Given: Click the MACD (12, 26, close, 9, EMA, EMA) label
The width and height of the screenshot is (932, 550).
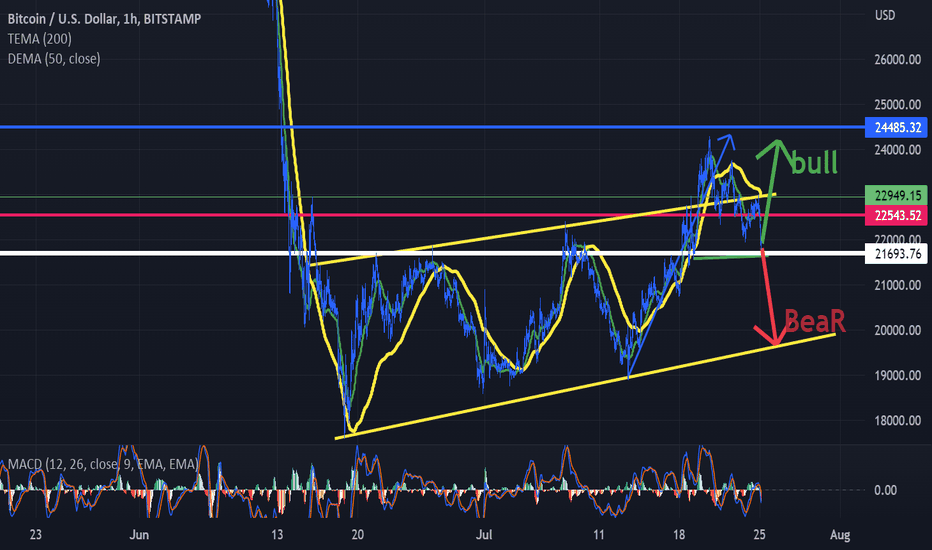Looking at the screenshot, I should point(103,464).
